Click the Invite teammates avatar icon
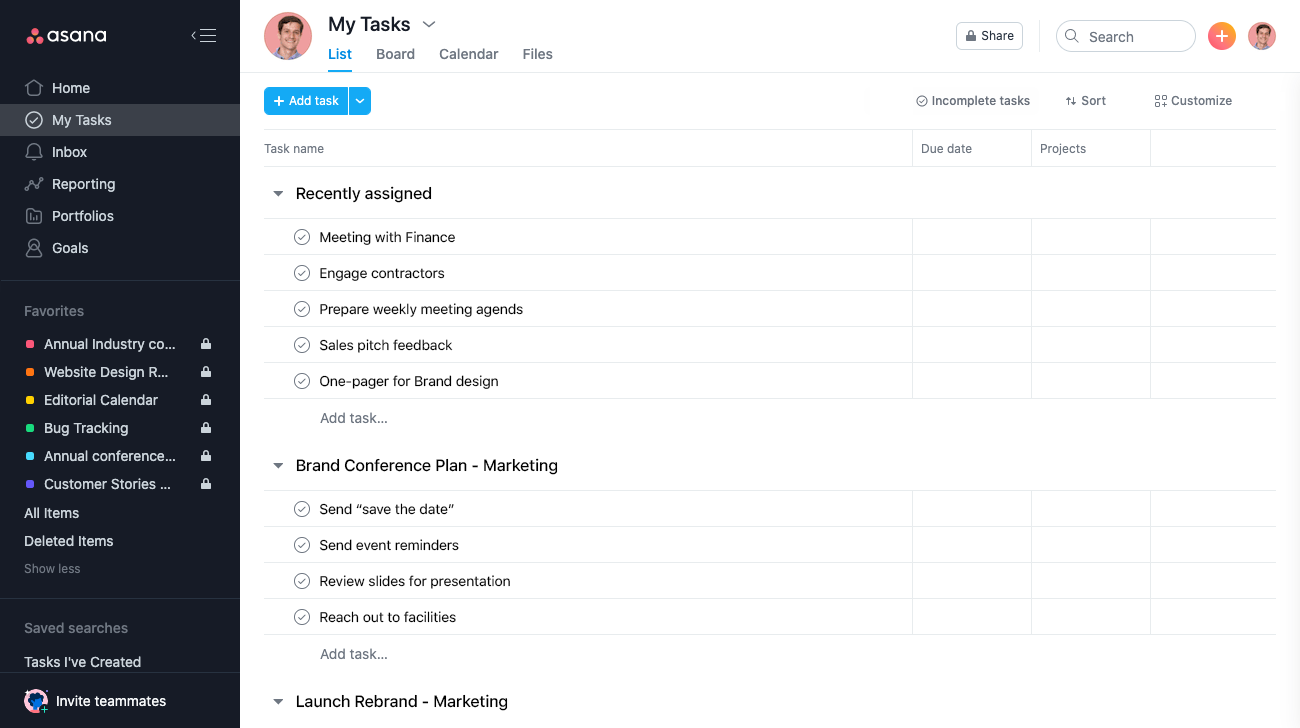 click(x=36, y=701)
